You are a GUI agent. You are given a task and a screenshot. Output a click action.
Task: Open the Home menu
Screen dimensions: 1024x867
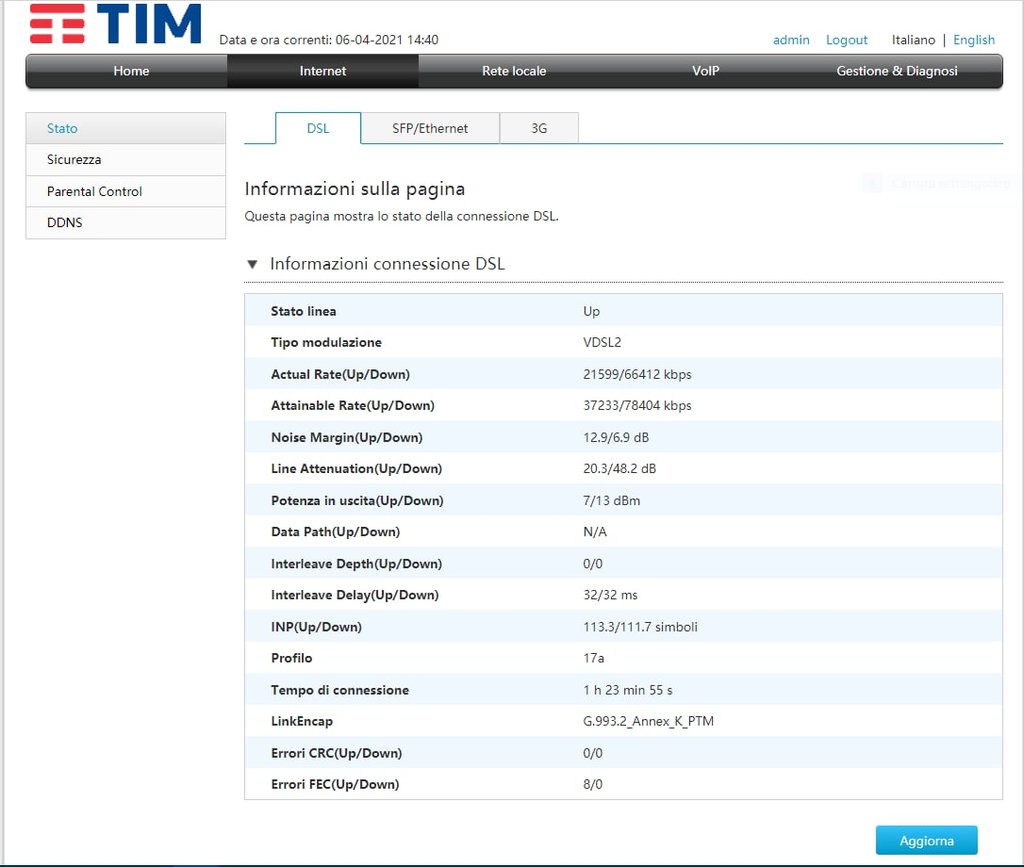pyautogui.click(x=131, y=71)
